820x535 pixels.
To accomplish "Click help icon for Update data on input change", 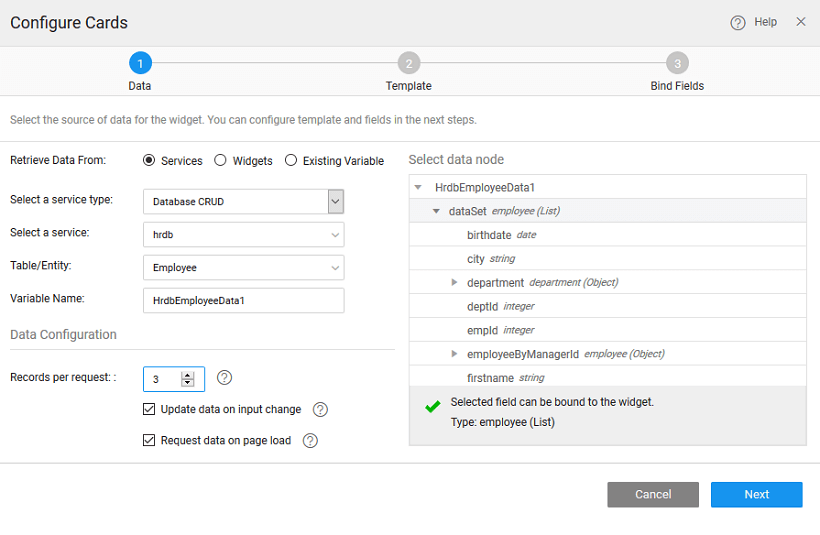I will [320, 410].
